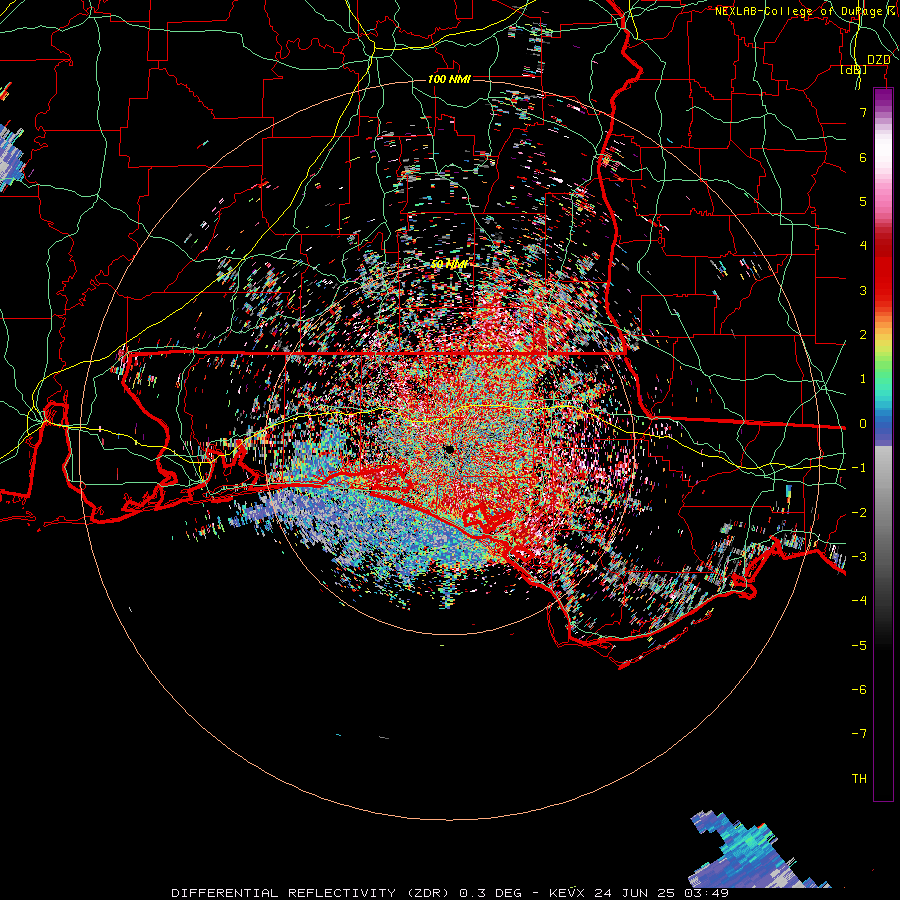Click the -6 value on the dB scale

[x=859, y=690]
